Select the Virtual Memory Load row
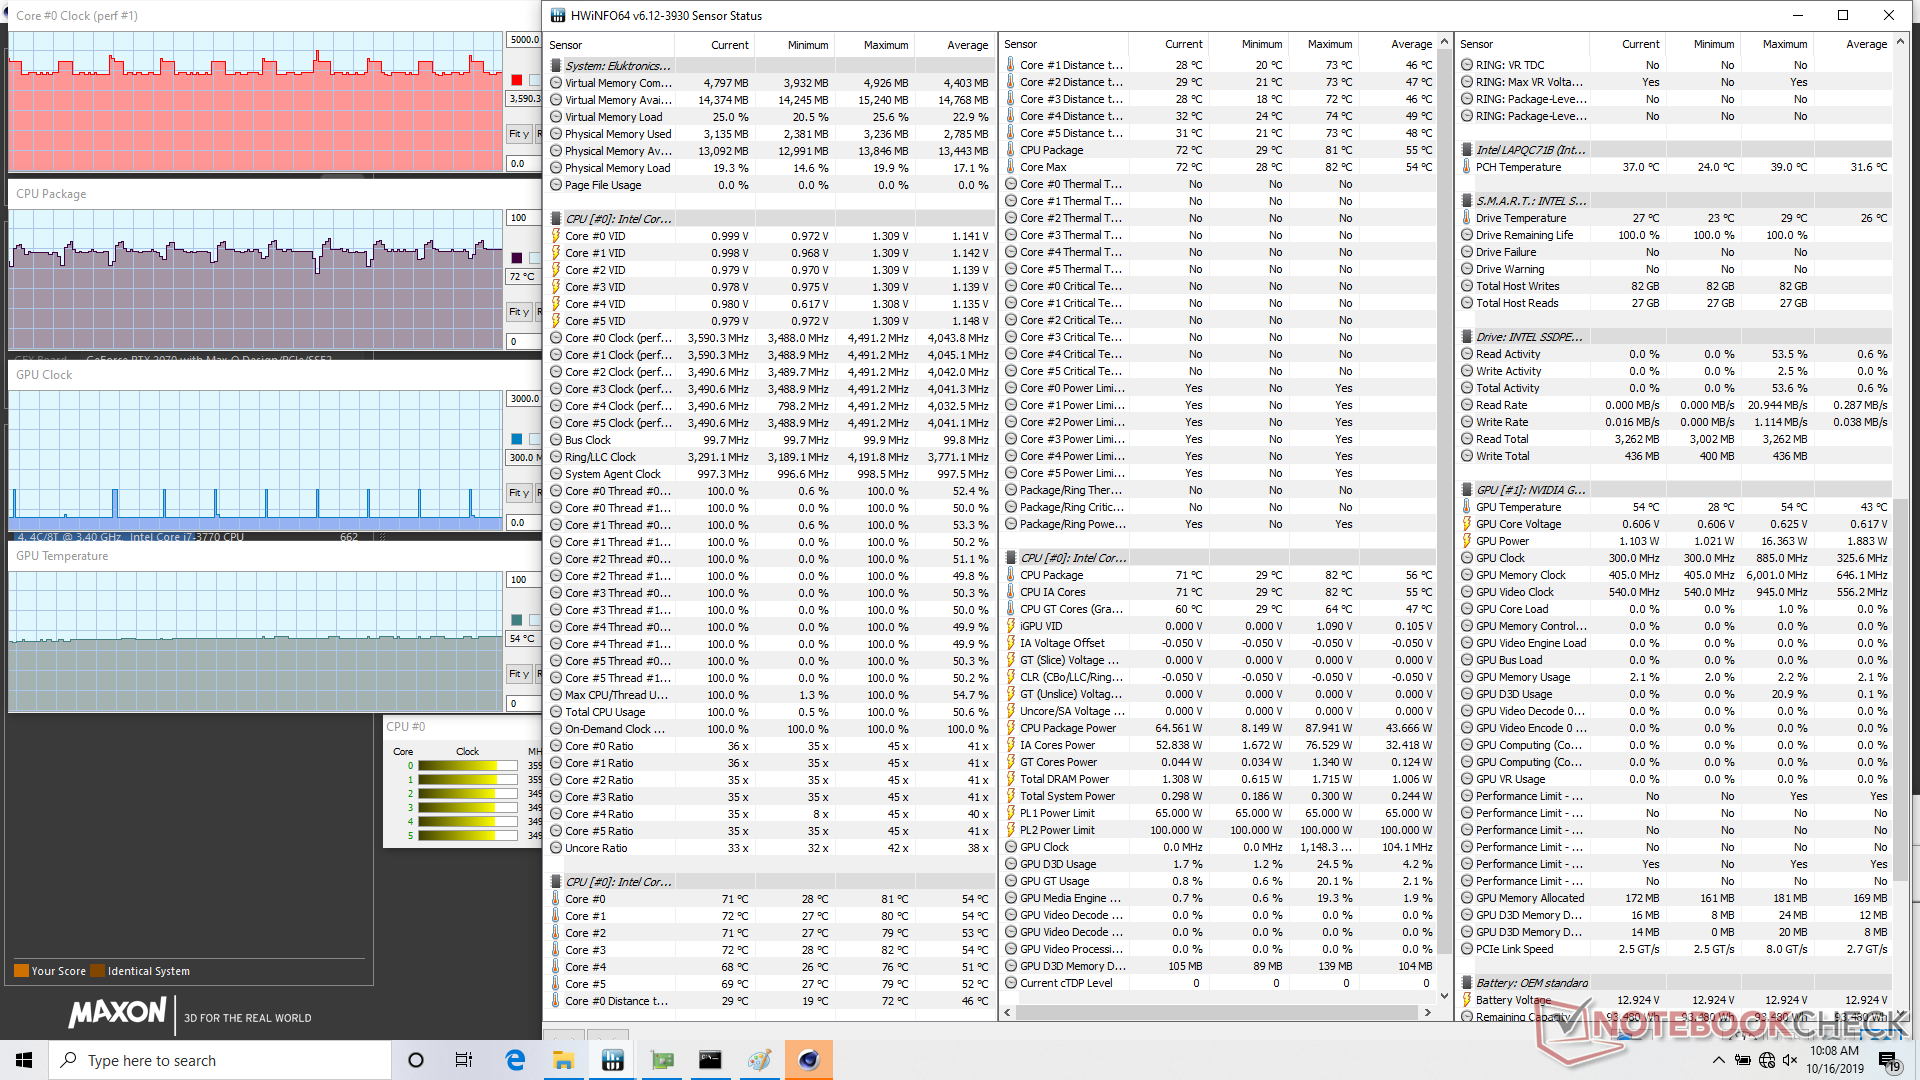 coord(770,117)
